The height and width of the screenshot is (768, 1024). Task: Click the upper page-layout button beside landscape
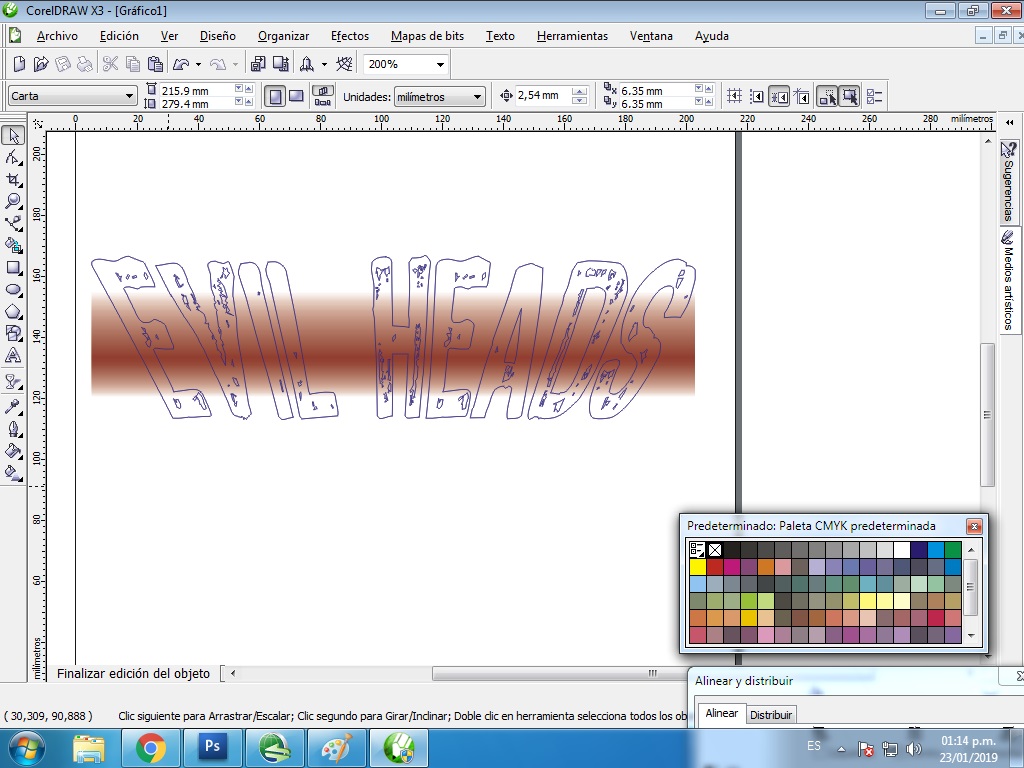pyautogui.click(x=323, y=91)
